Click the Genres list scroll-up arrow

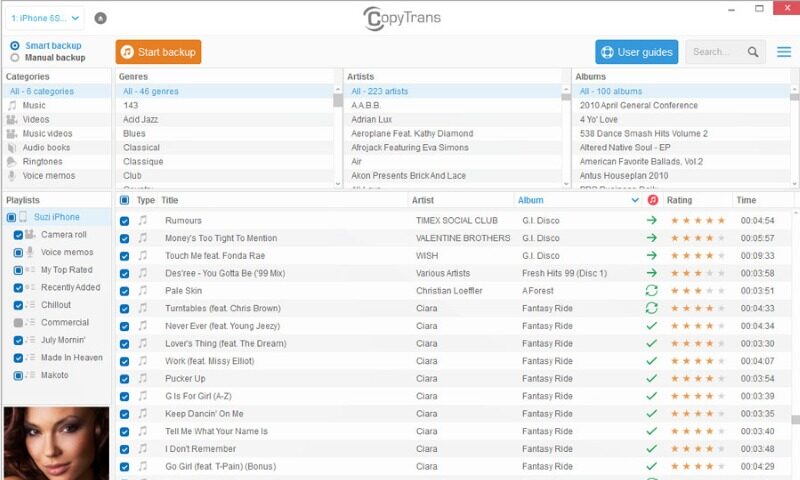tap(338, 89)
